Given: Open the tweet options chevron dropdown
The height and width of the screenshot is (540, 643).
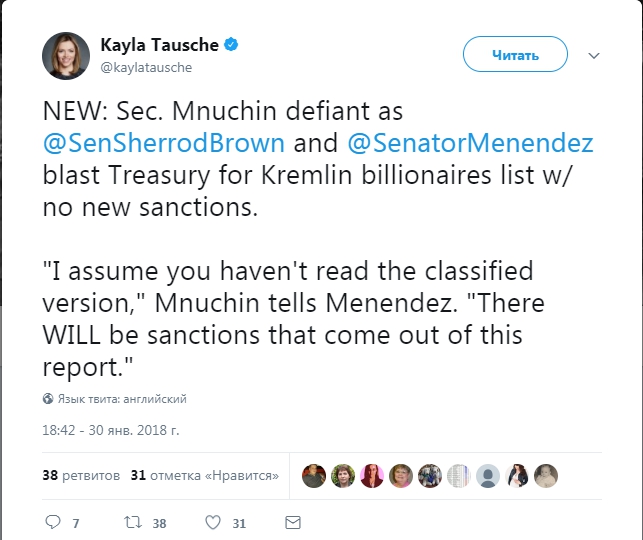Looking at the screenshot, I should 594,56.
